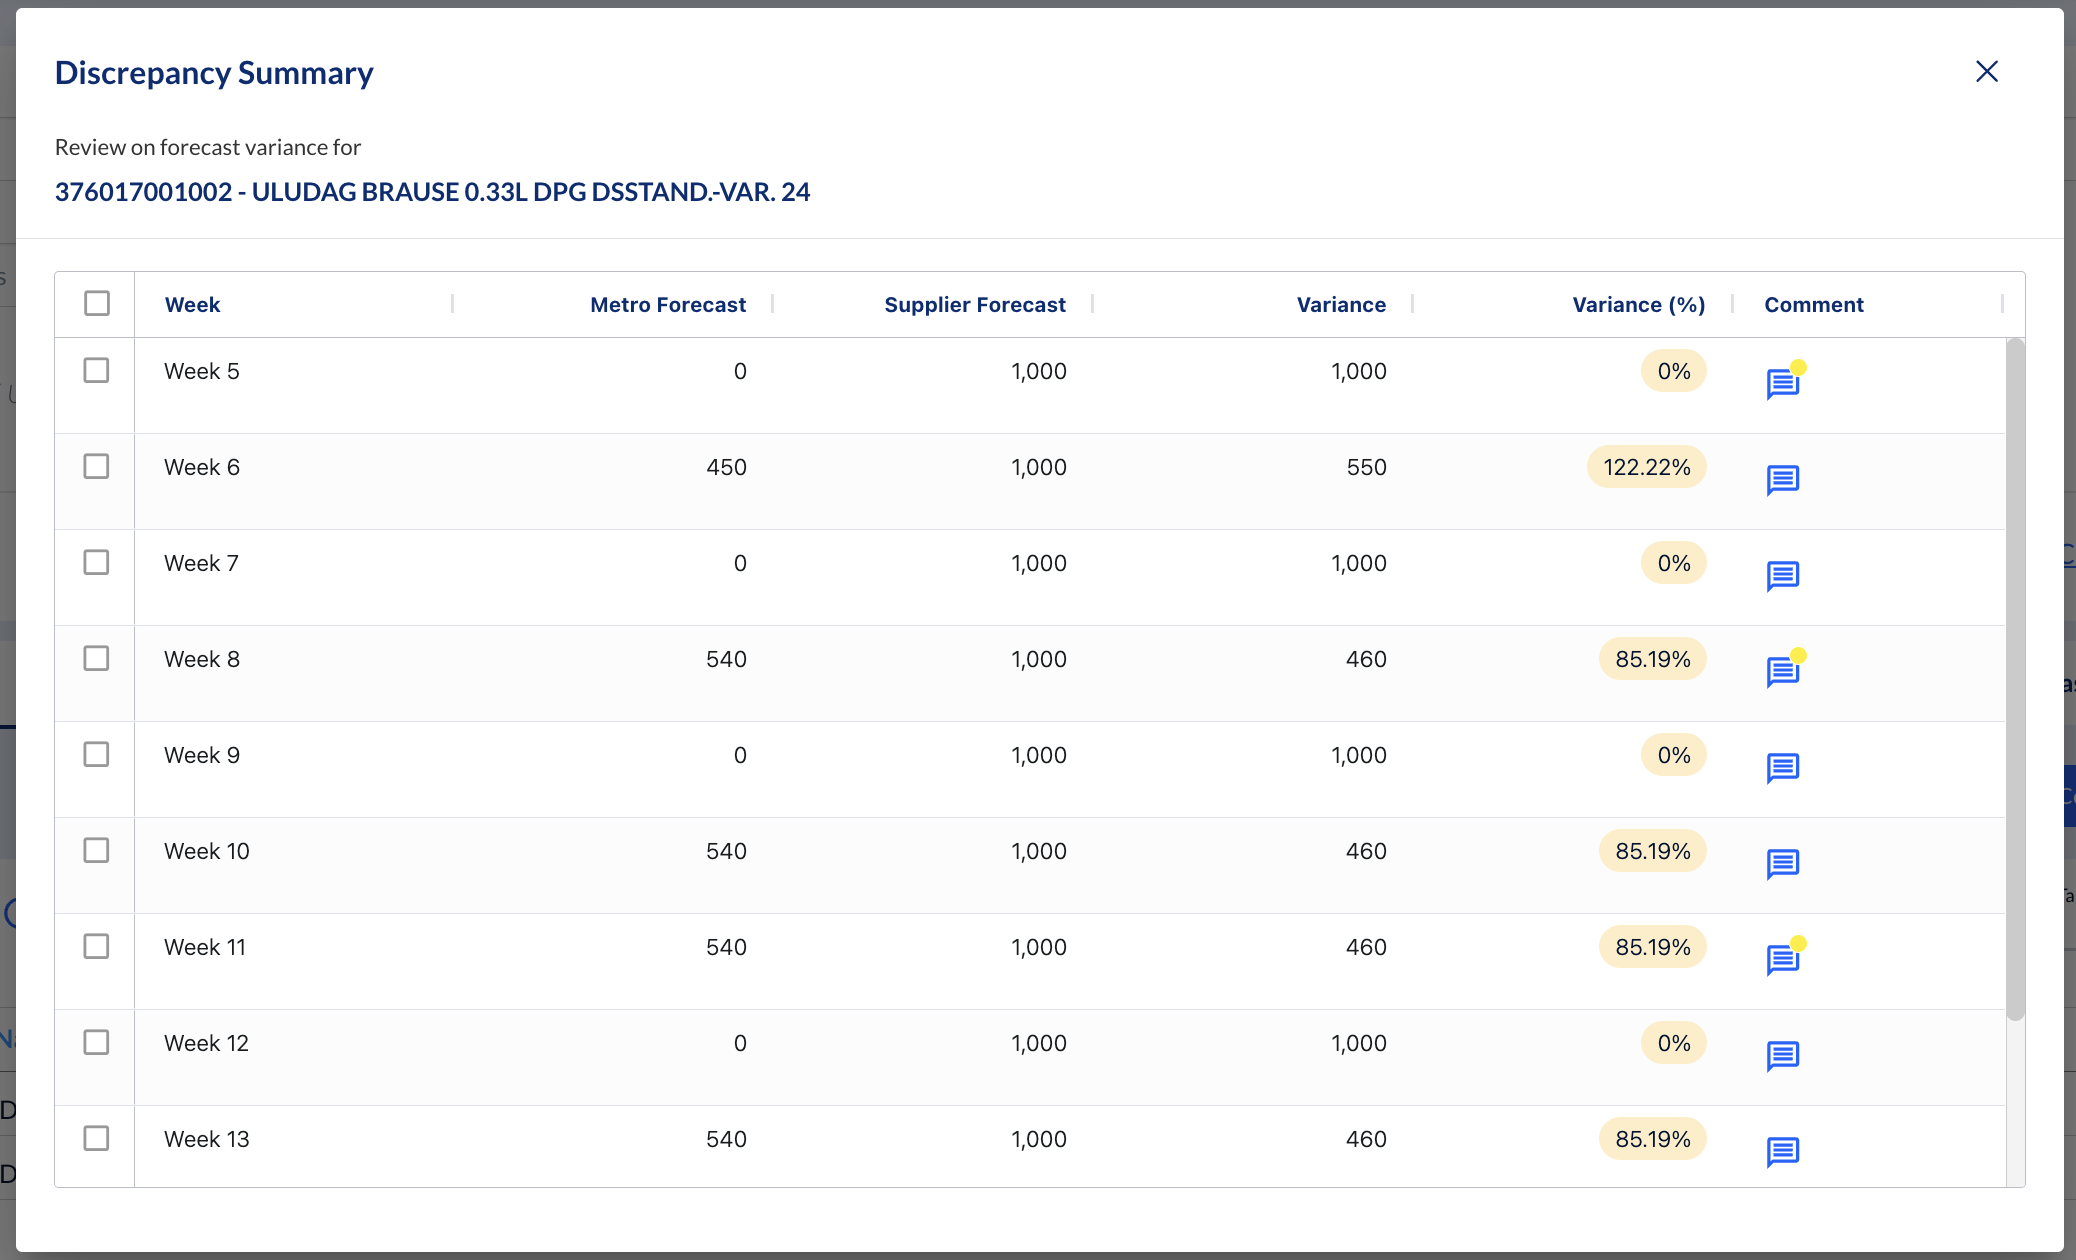Click the Supplier Forecast column header
Image resolution: width=2076 pixels, height=1260 pixels.
(974, 304)
